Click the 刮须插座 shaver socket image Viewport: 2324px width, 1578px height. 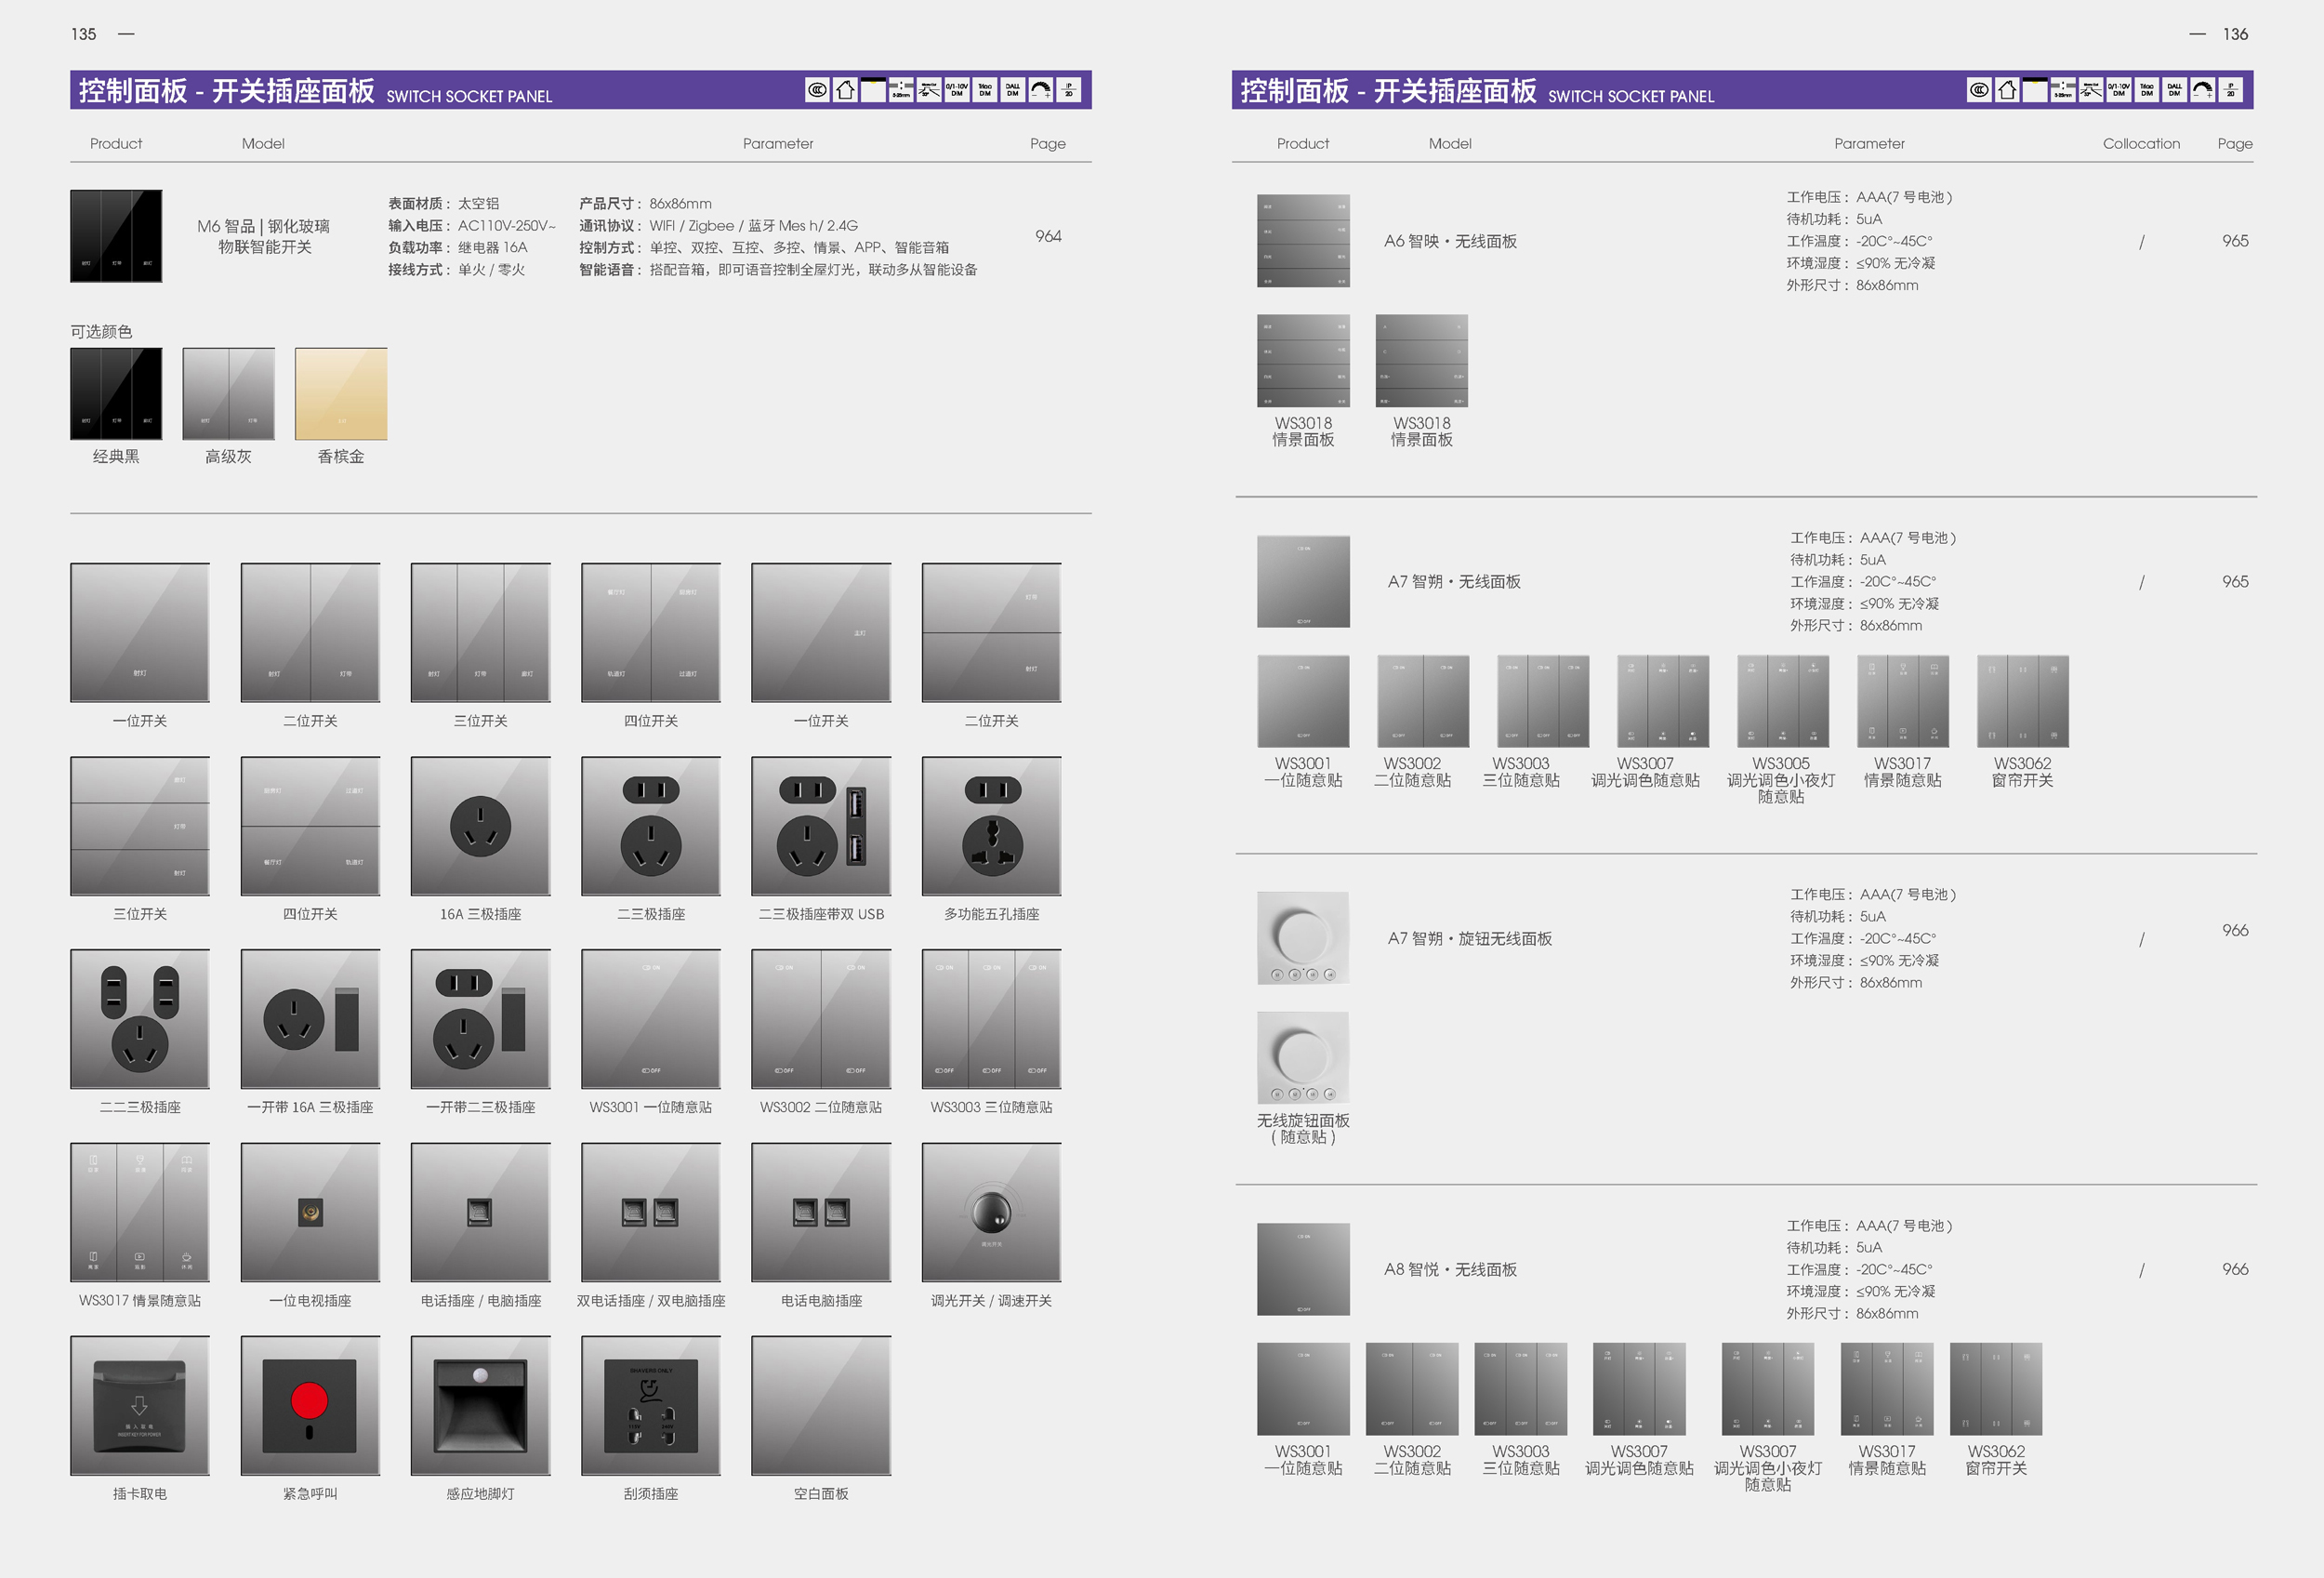(x=651, y=1405)
